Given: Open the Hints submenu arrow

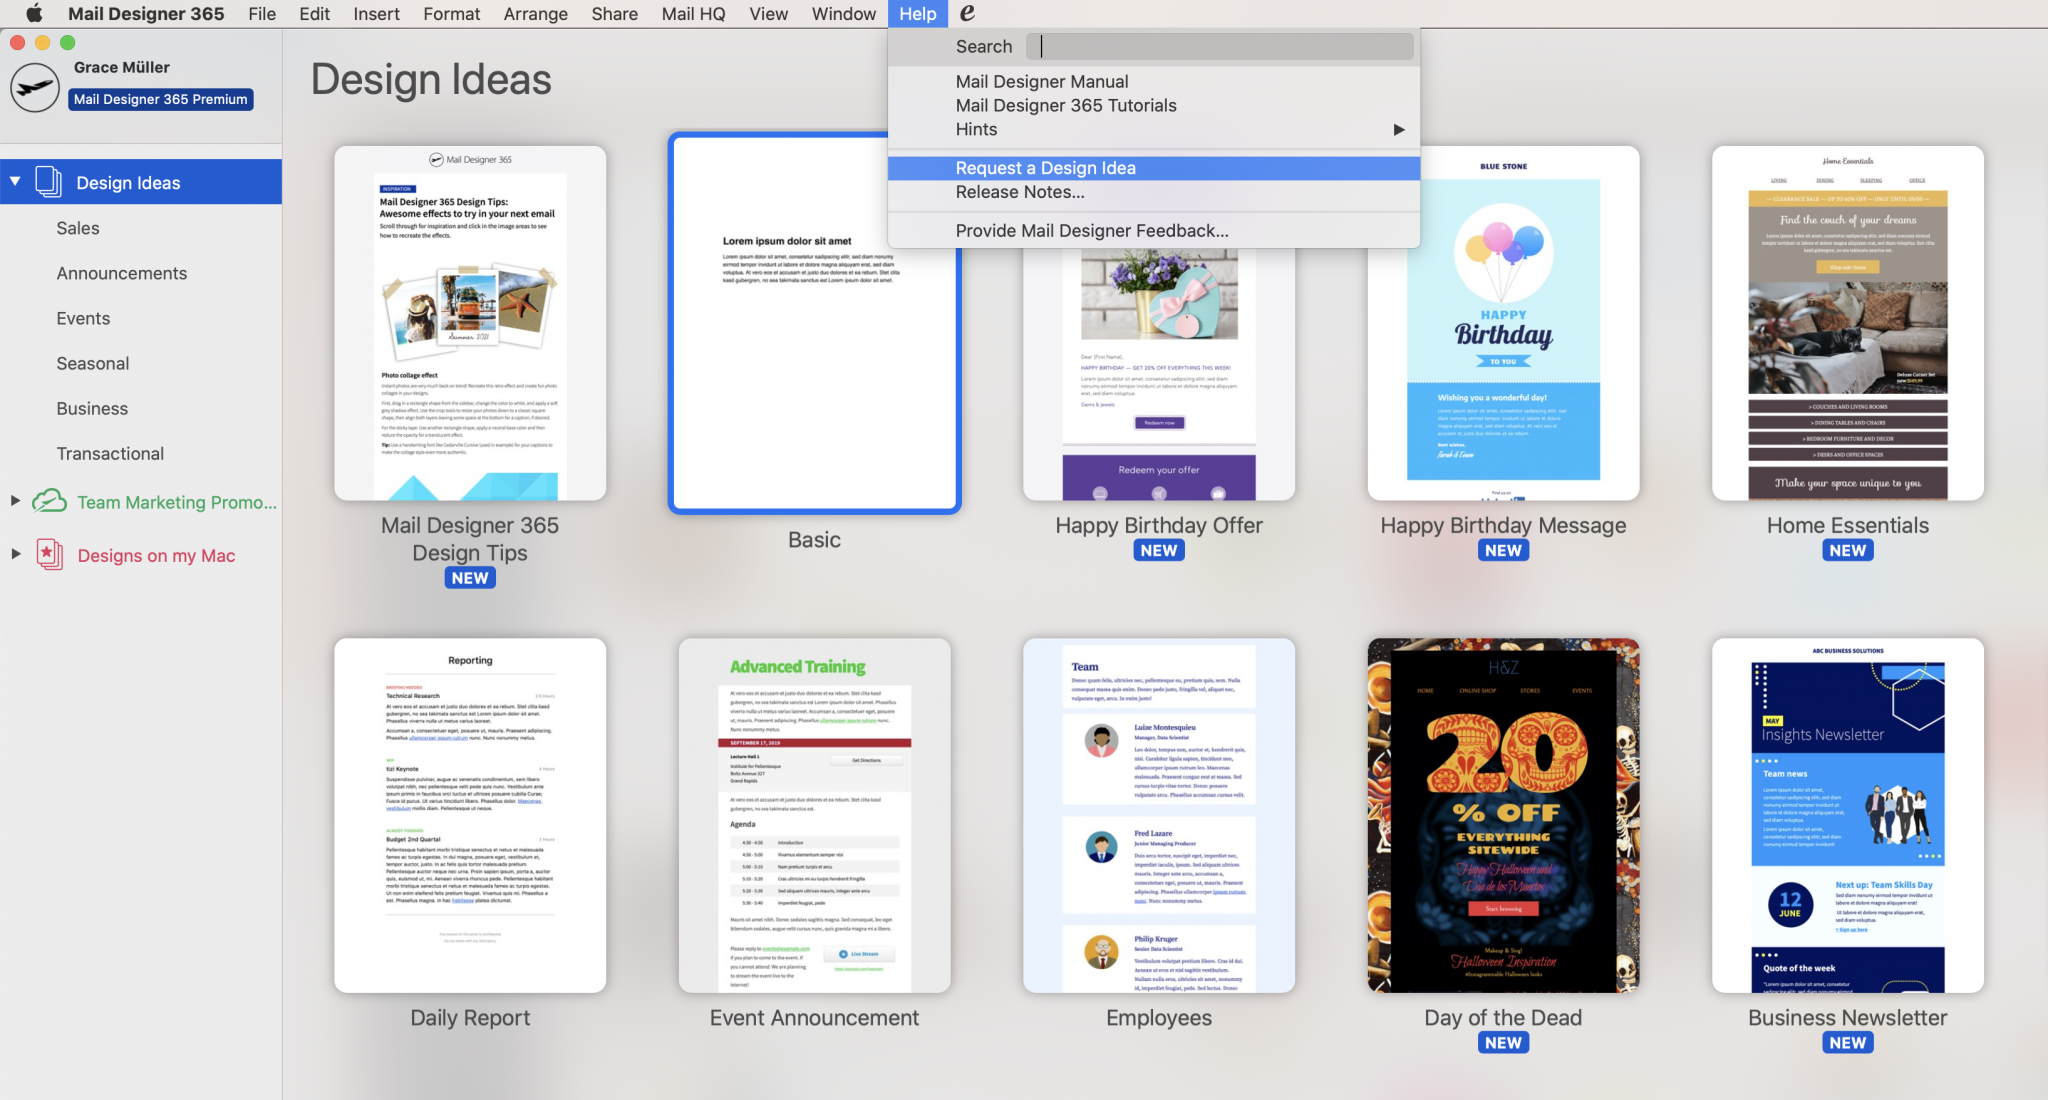Looking at the screenshot, I should click(1398, 128).
